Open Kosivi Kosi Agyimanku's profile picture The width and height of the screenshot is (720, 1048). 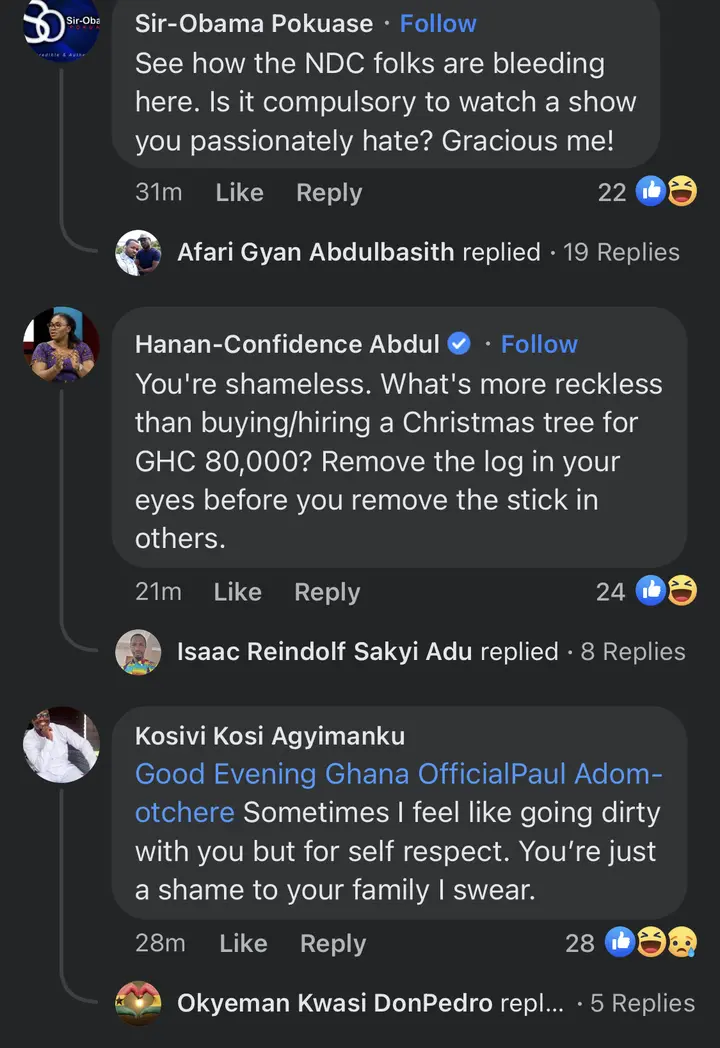tap(61, 745)
